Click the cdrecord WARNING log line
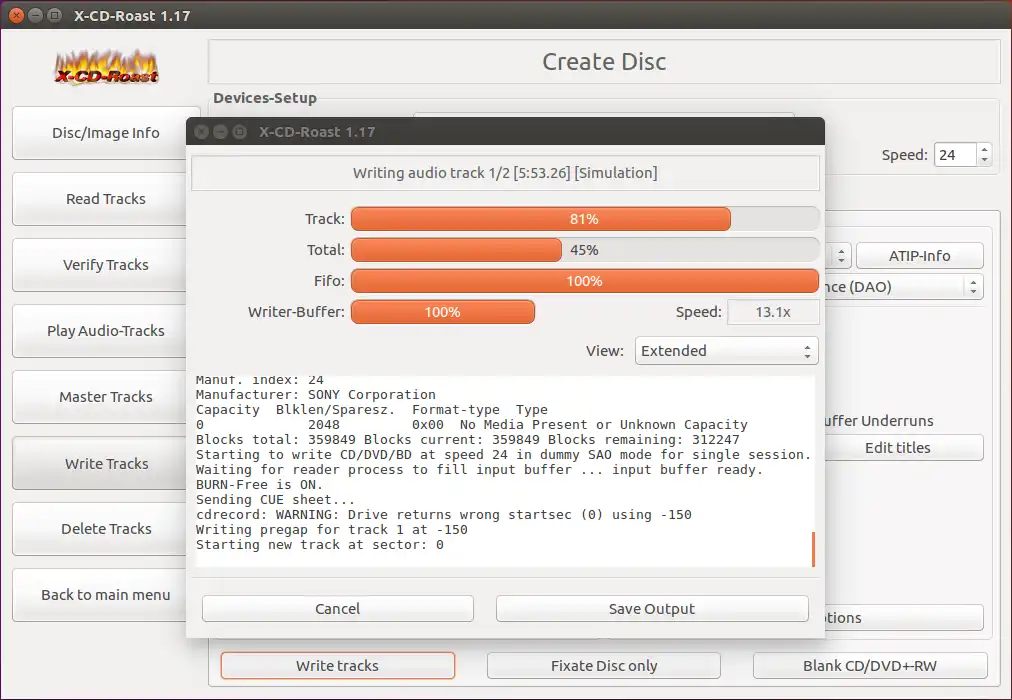Screen dimensions: 1012x700 click(443, 514)
